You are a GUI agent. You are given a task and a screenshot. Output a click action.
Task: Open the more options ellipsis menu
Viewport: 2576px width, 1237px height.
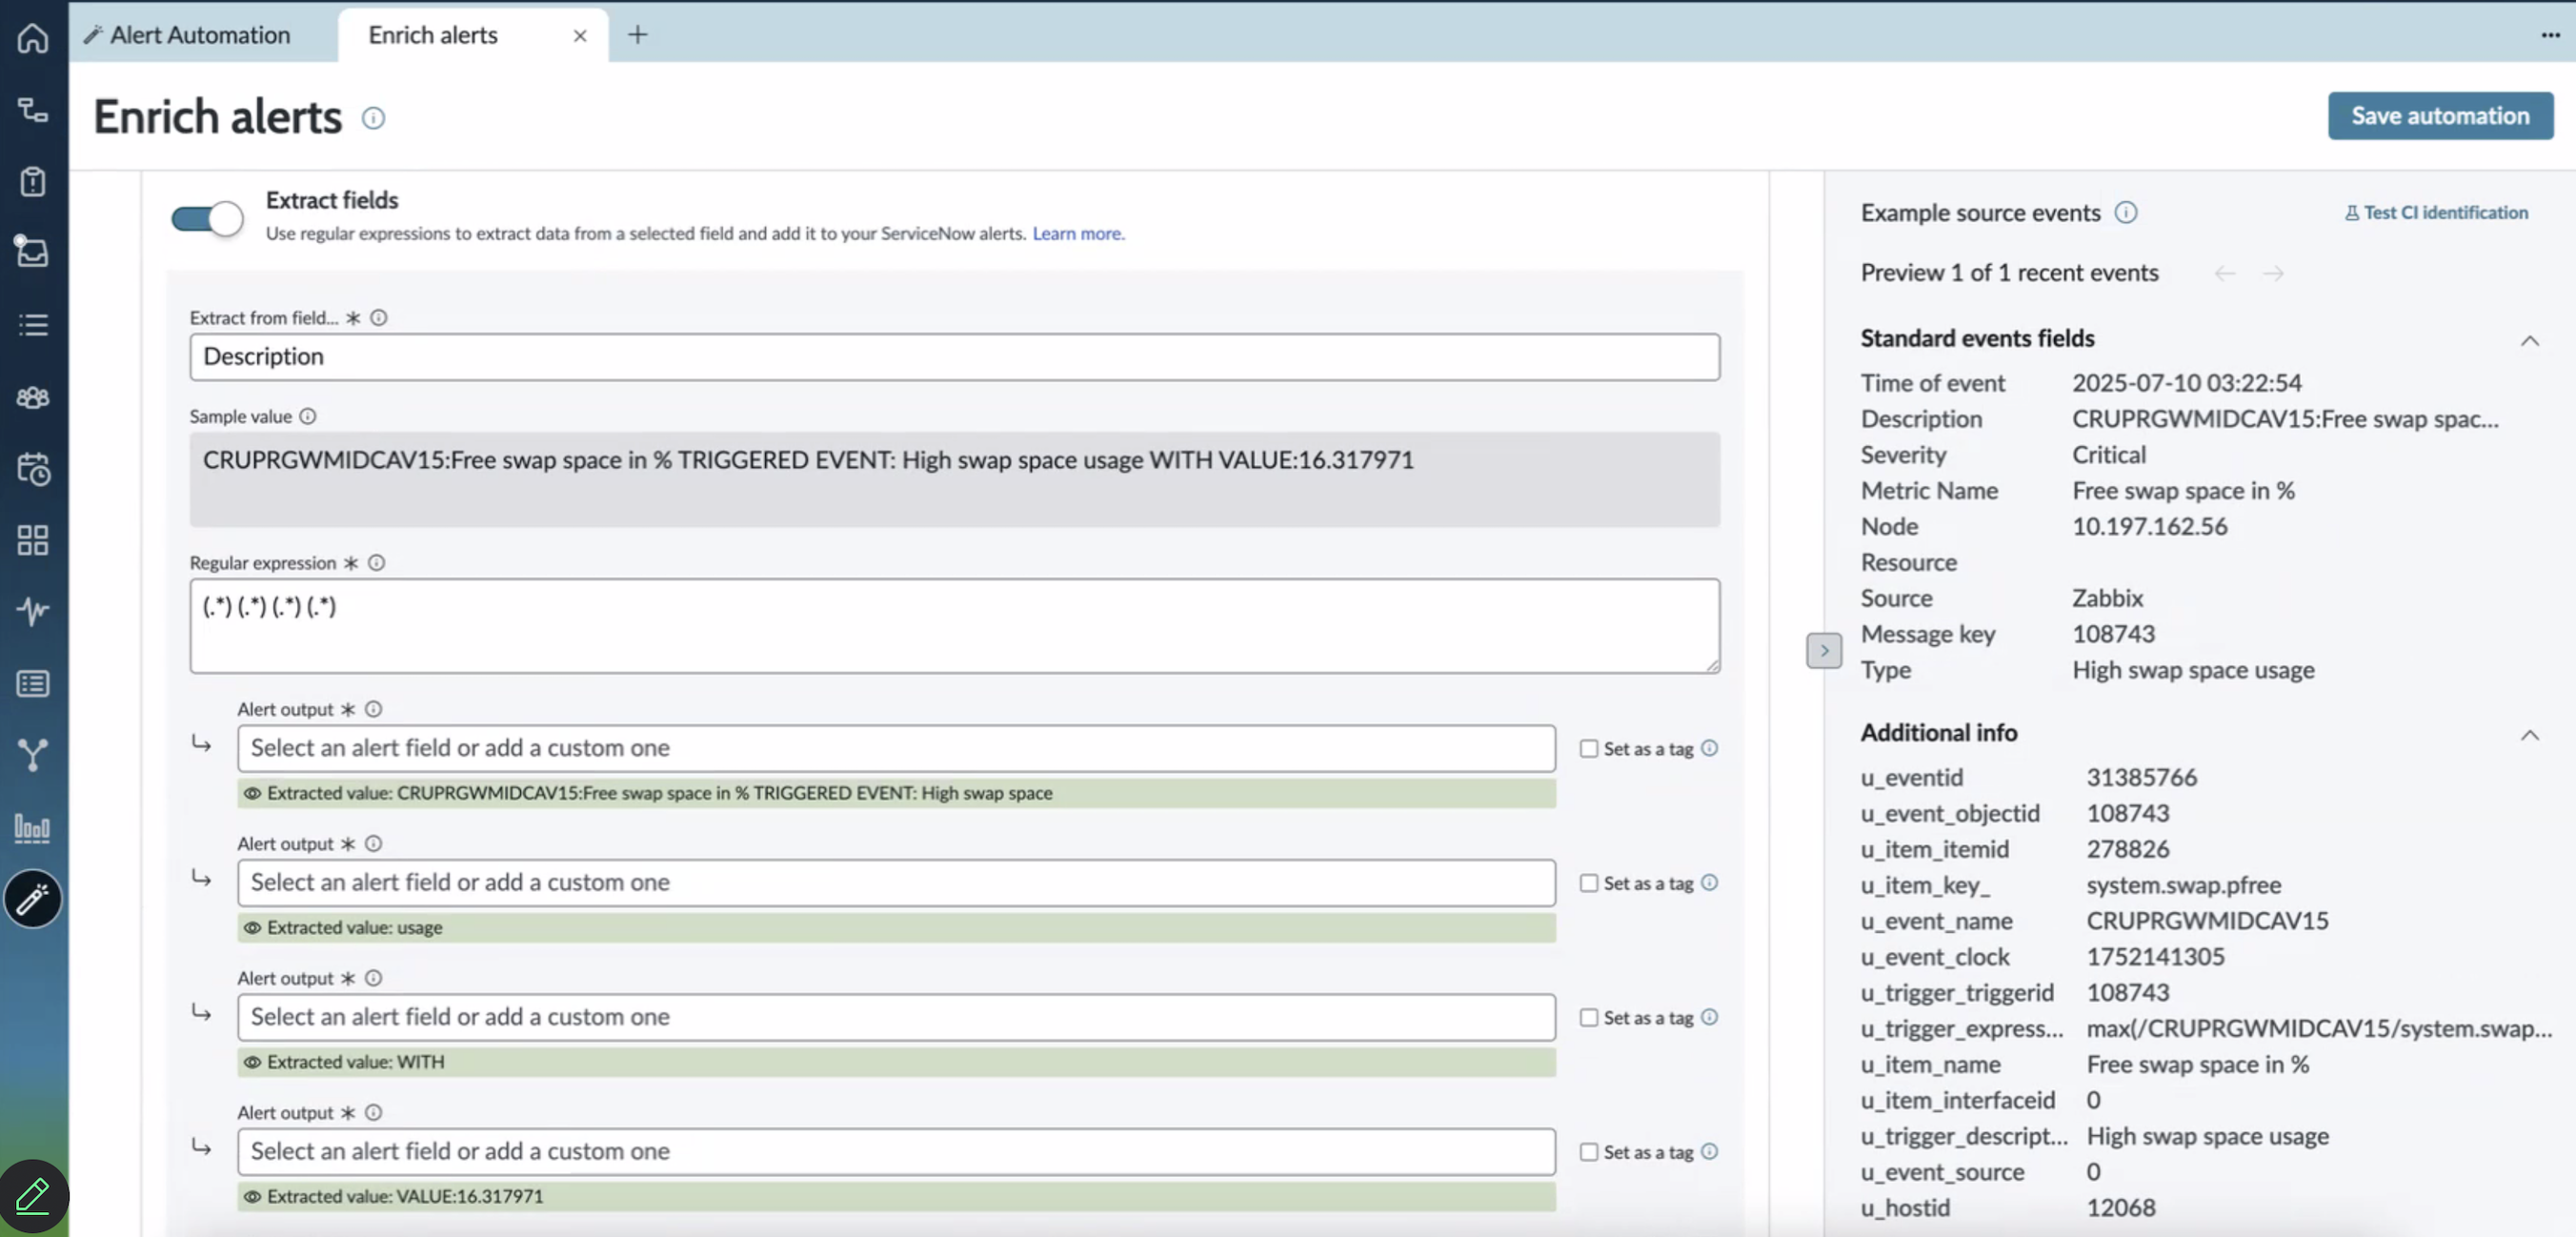[2550, 35]
